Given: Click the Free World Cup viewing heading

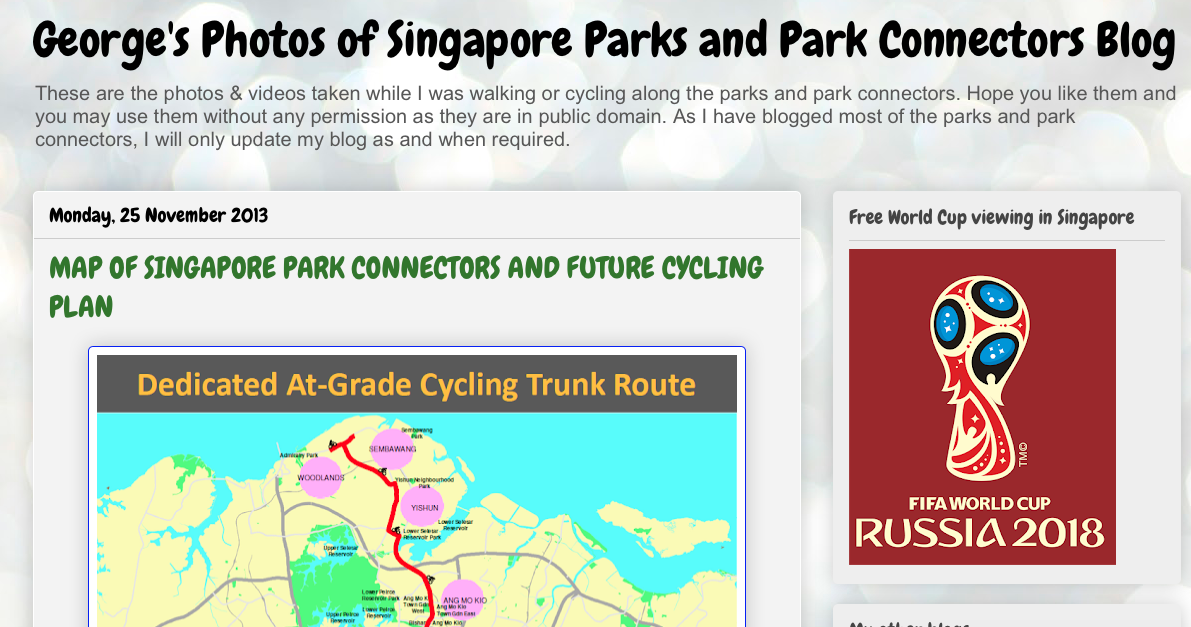Looking at the screenshot, I should [990, 217].
